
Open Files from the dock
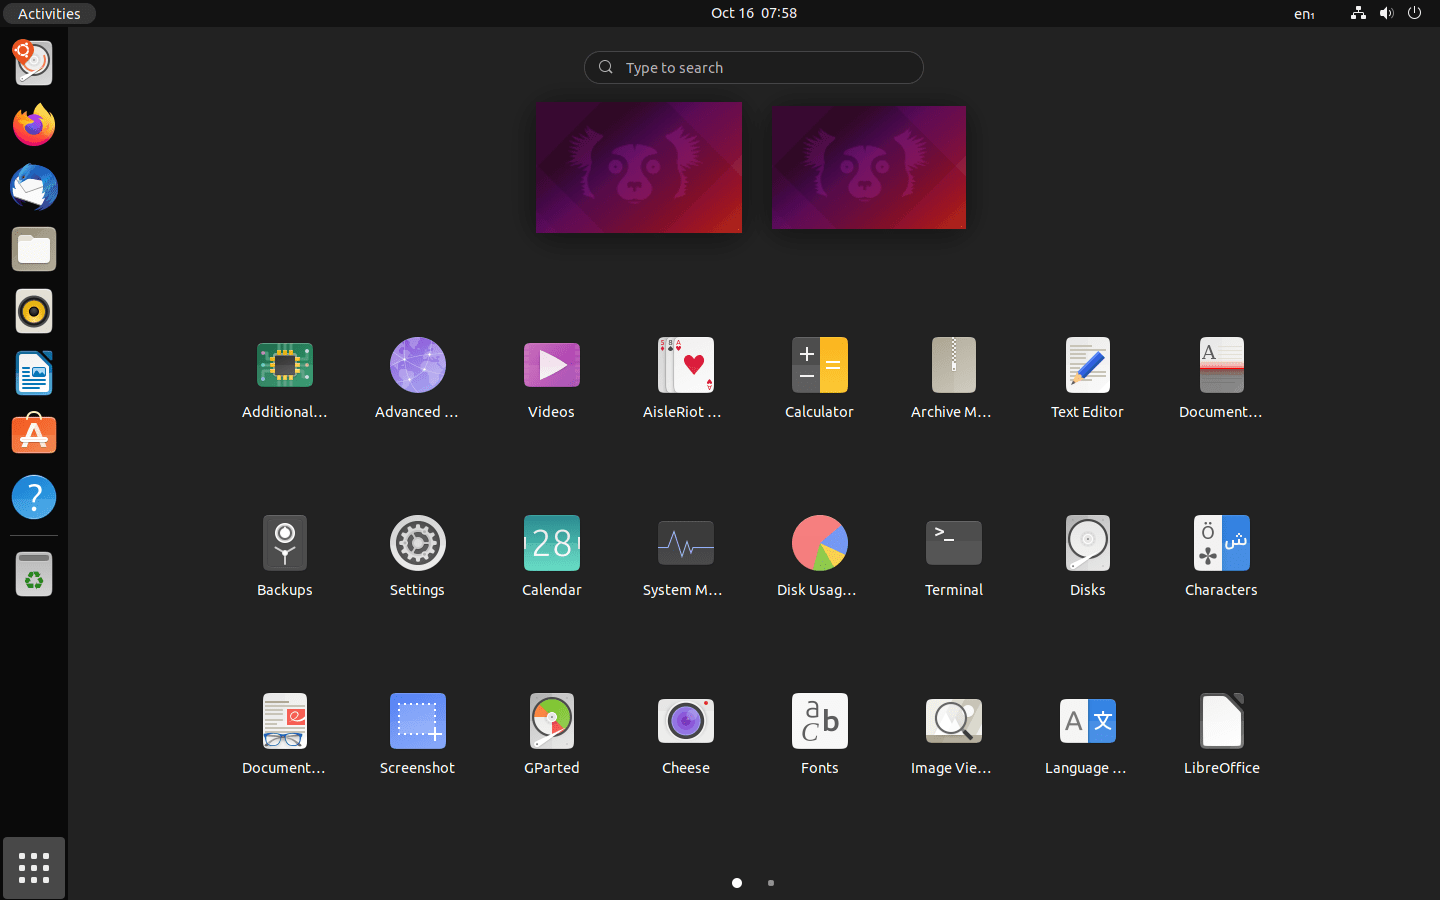pyautogui.click(x=34, y=249)
